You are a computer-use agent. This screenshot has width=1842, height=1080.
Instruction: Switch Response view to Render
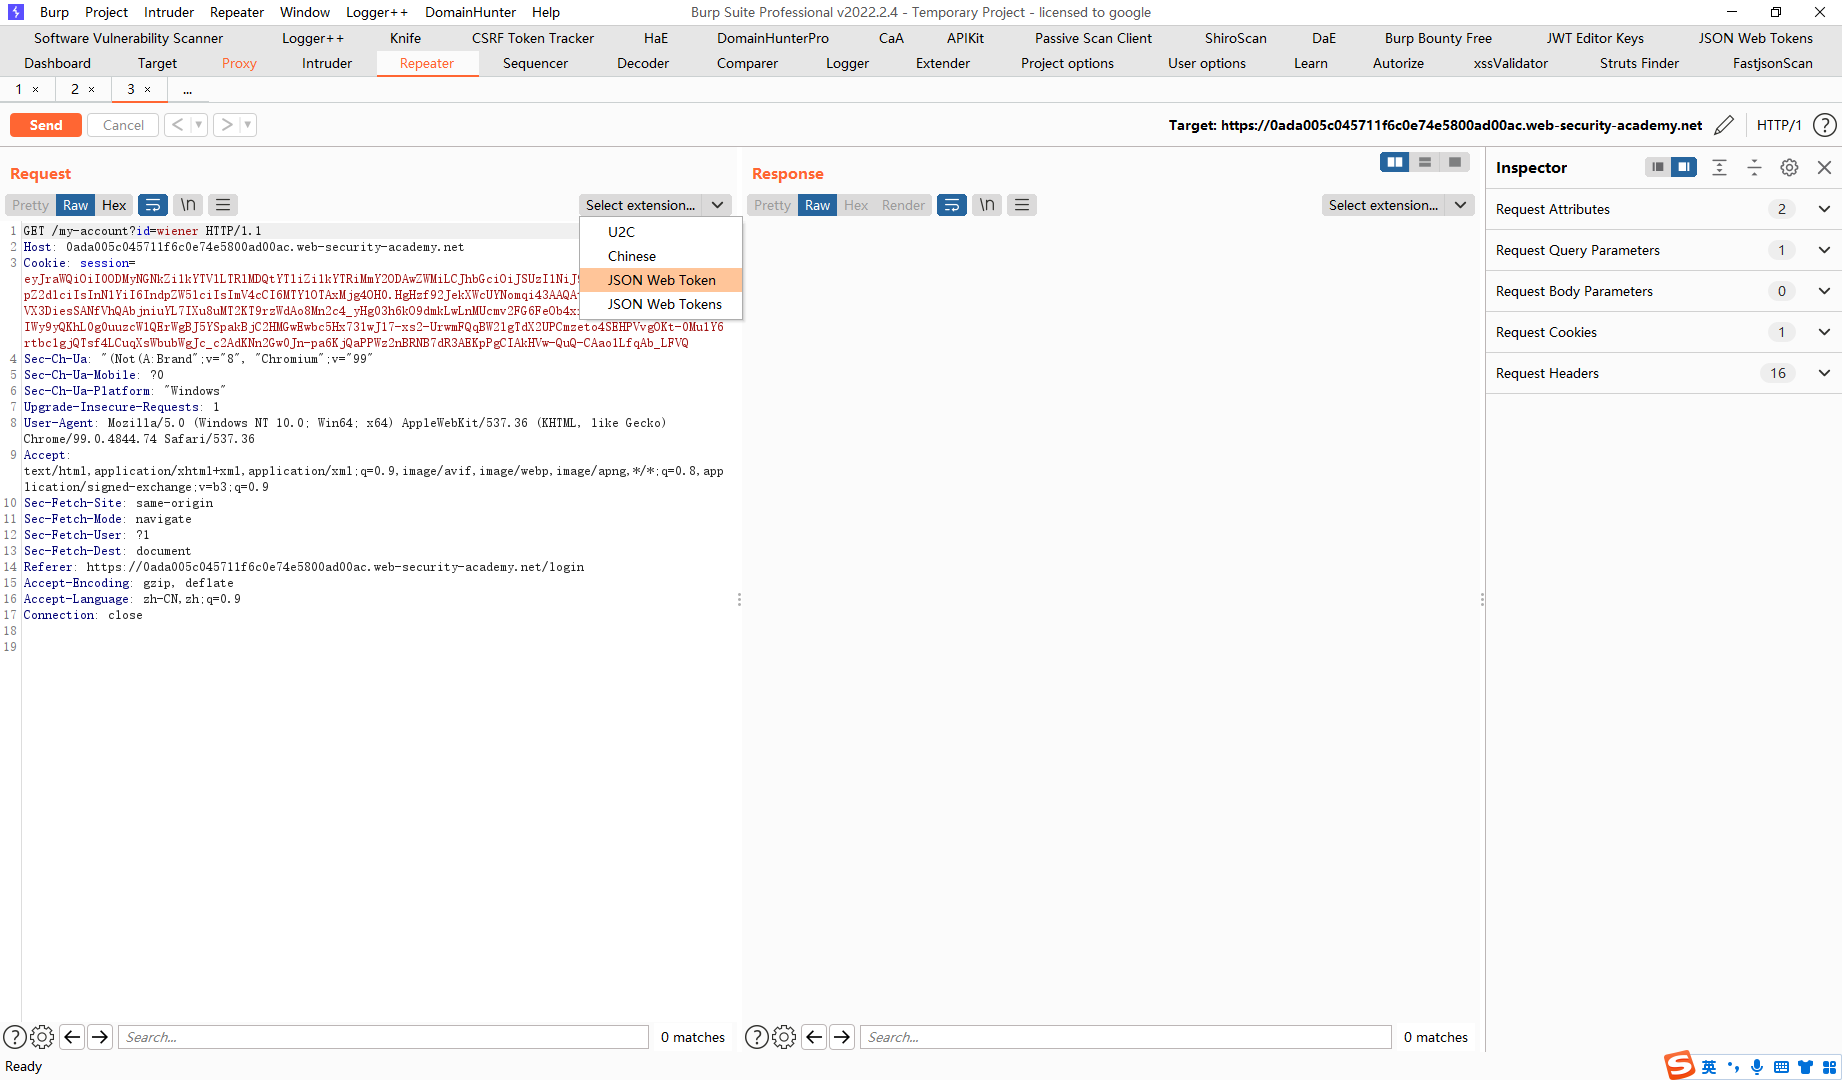[903, 205]
